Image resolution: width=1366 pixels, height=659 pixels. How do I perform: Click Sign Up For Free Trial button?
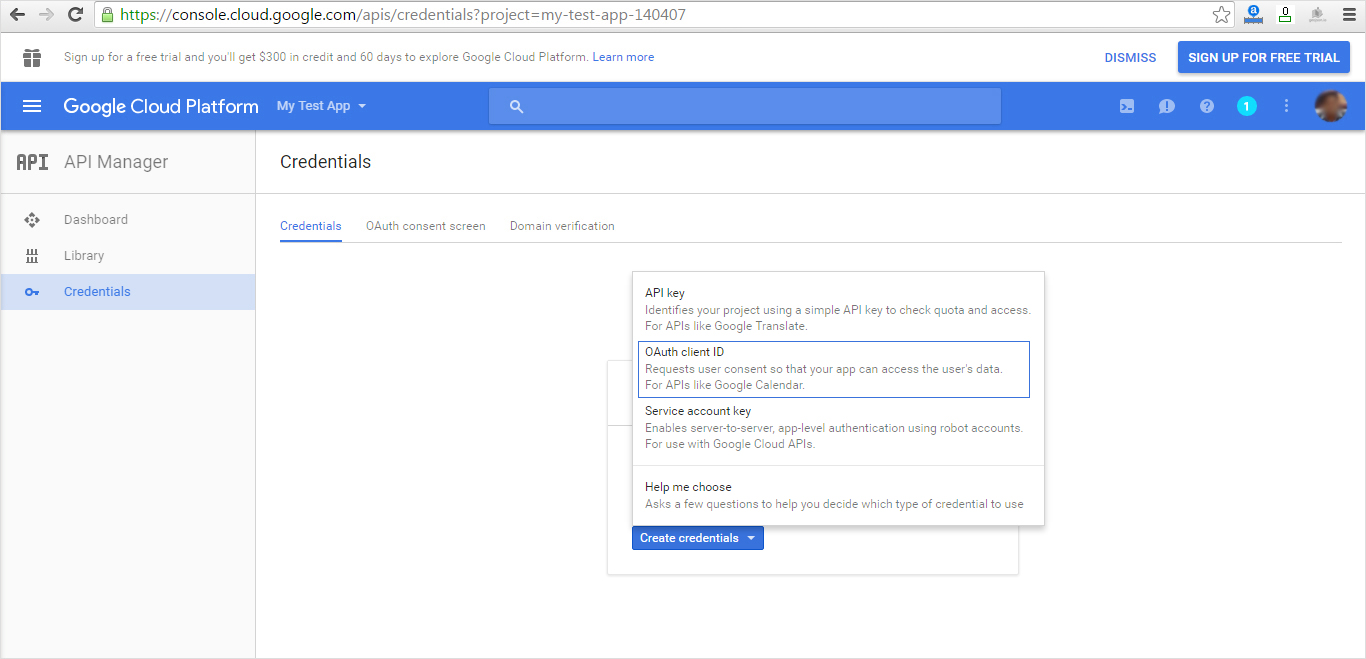(x=1264, y=57)
